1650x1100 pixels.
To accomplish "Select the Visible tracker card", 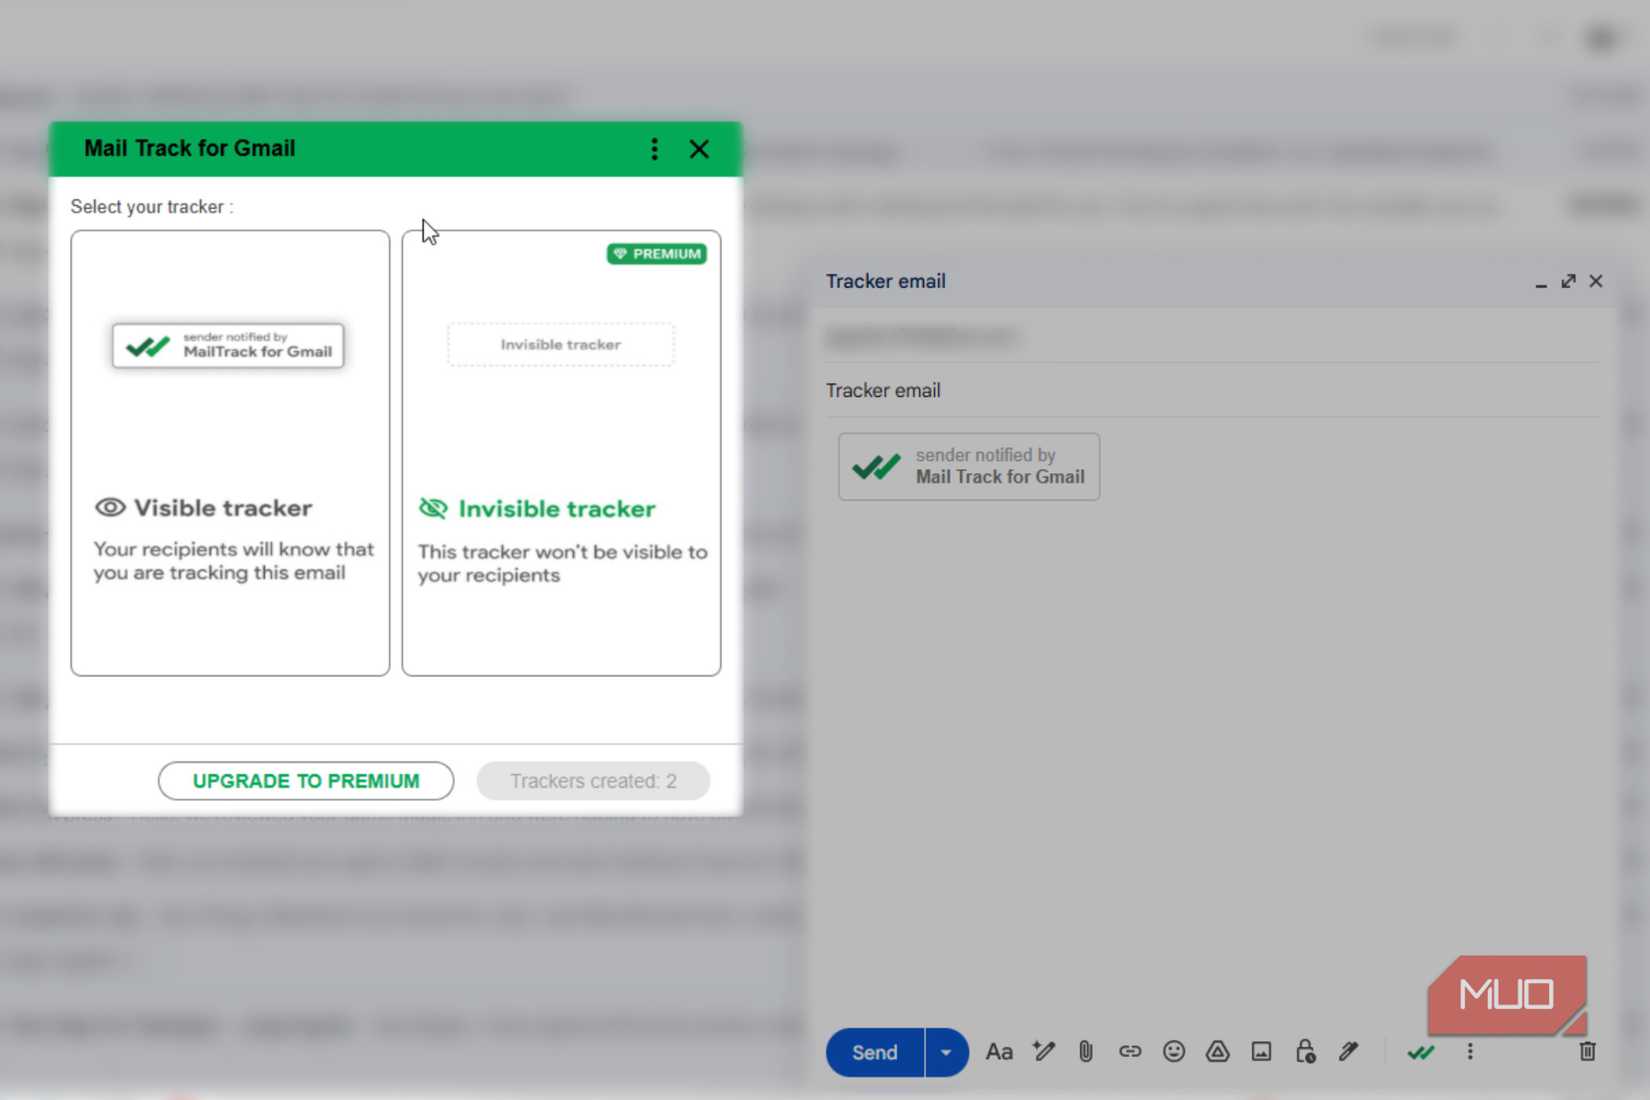I will 230,453.
